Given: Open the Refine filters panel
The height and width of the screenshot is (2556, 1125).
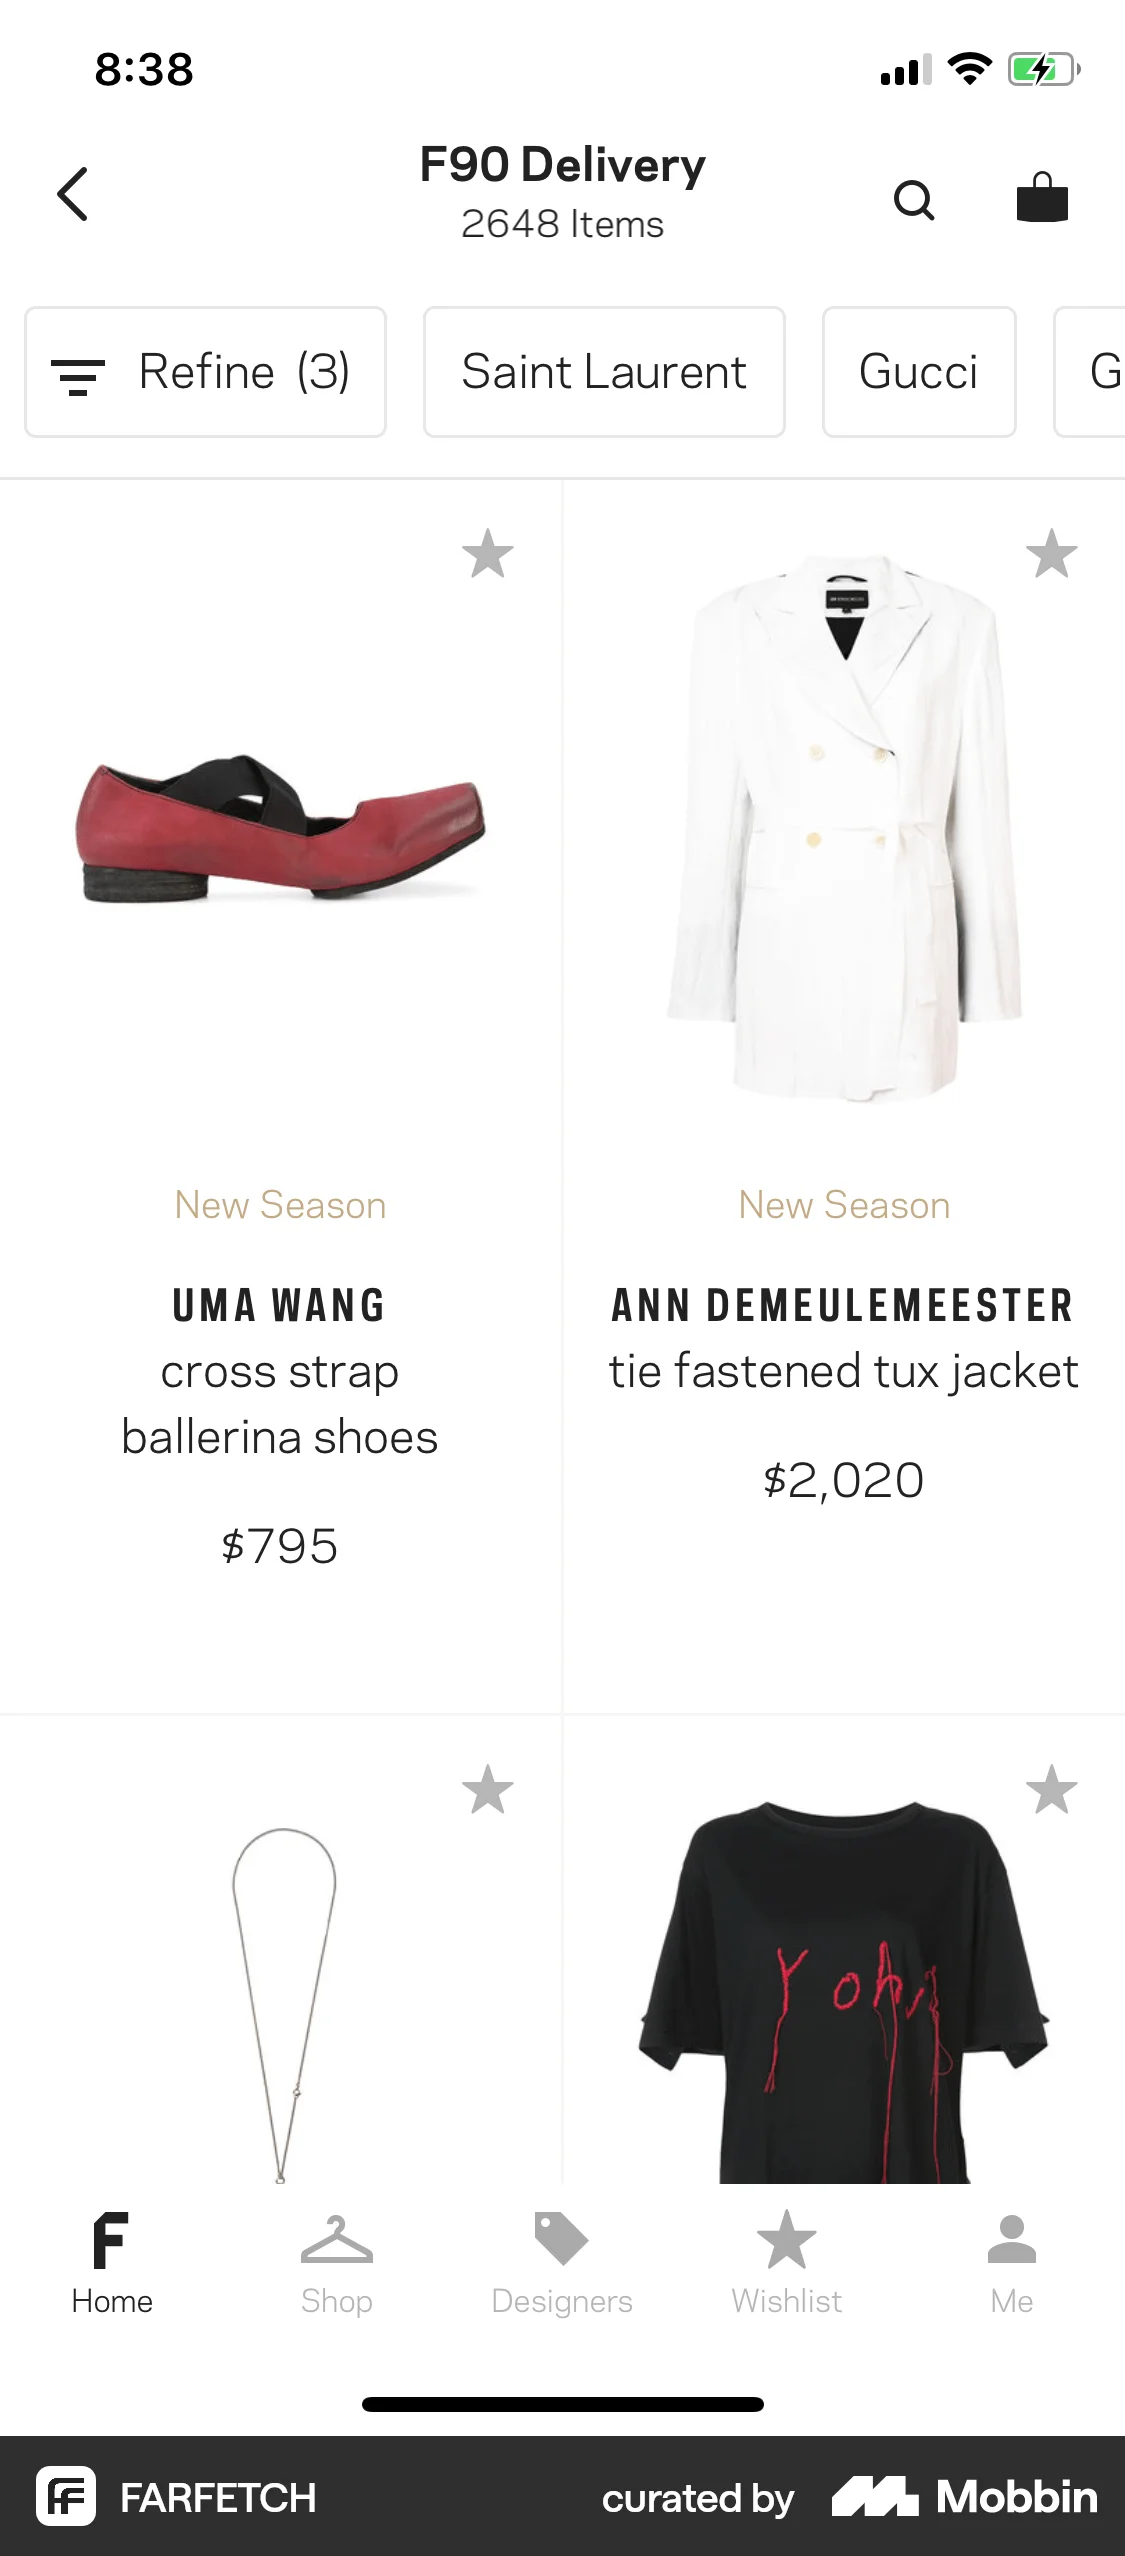Looking at the screenshot, I should (x=205, y=371).
